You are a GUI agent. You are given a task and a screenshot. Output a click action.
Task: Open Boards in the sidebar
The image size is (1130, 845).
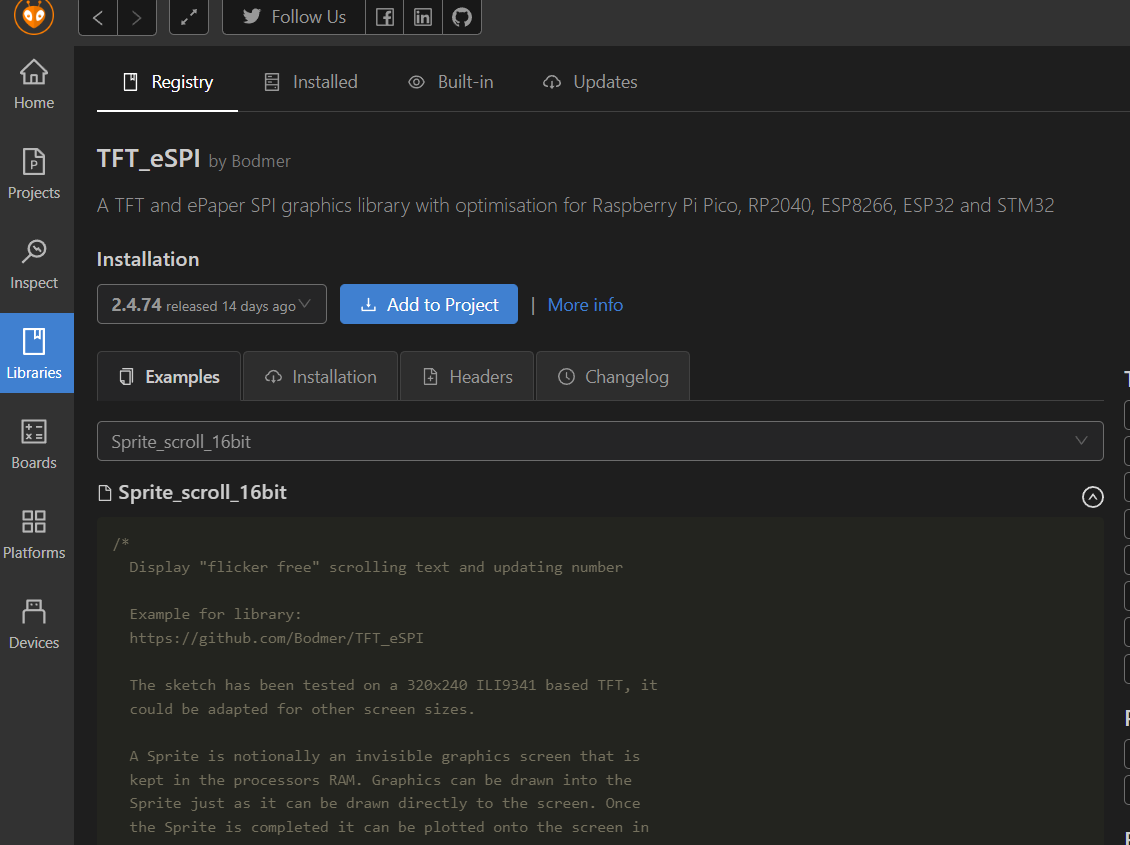tap(34, 444)
